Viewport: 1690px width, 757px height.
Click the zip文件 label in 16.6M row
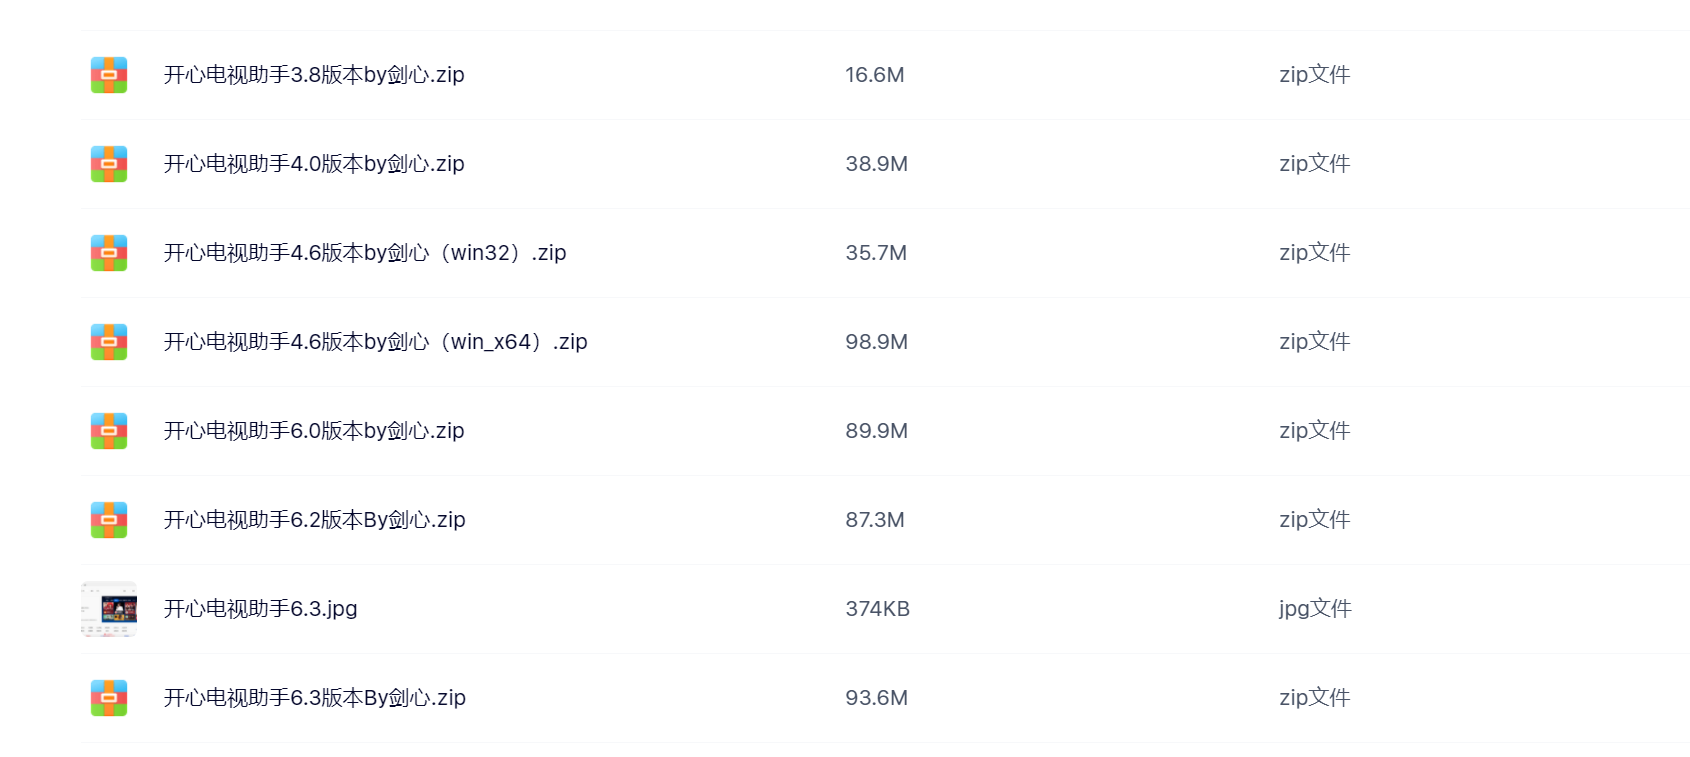point(1315,75)
